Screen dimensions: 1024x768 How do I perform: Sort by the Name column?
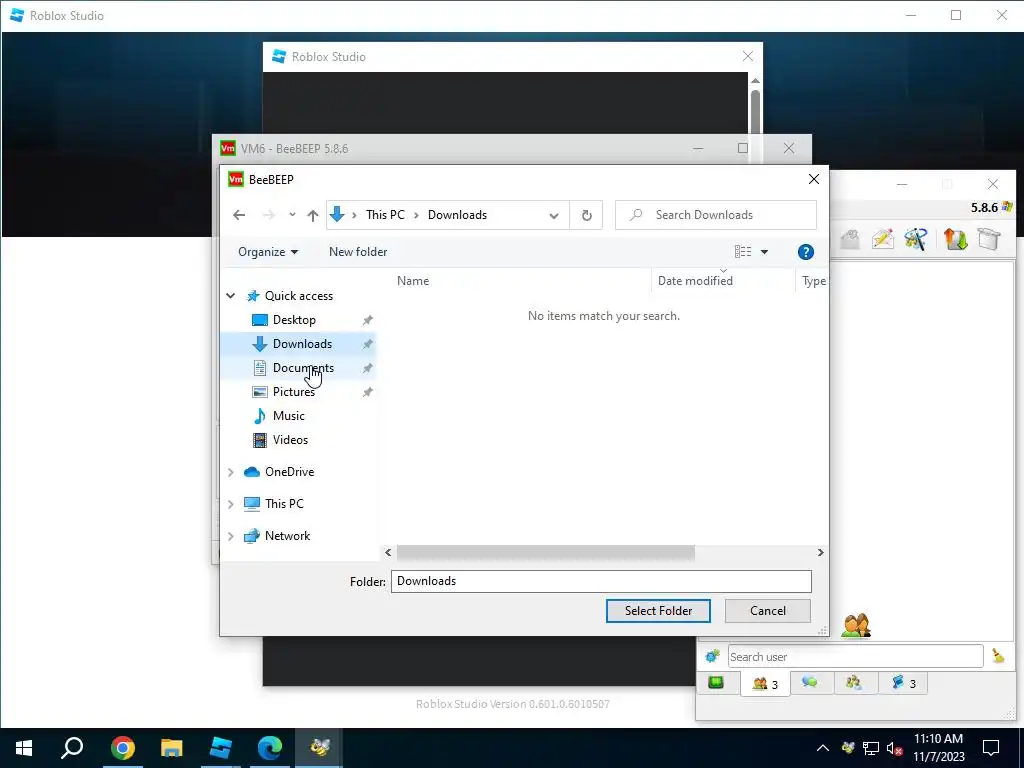413,281
